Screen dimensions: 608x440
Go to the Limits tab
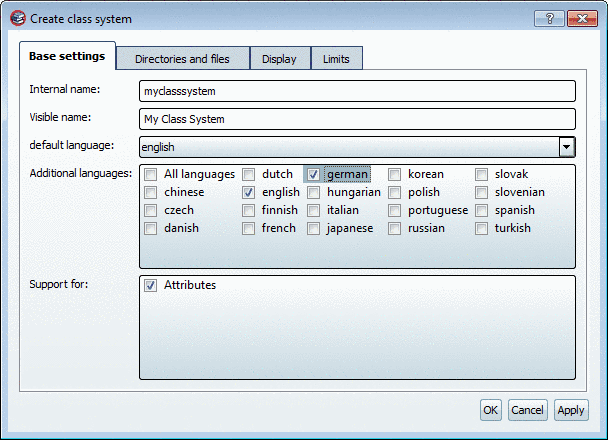pos(336,59)
